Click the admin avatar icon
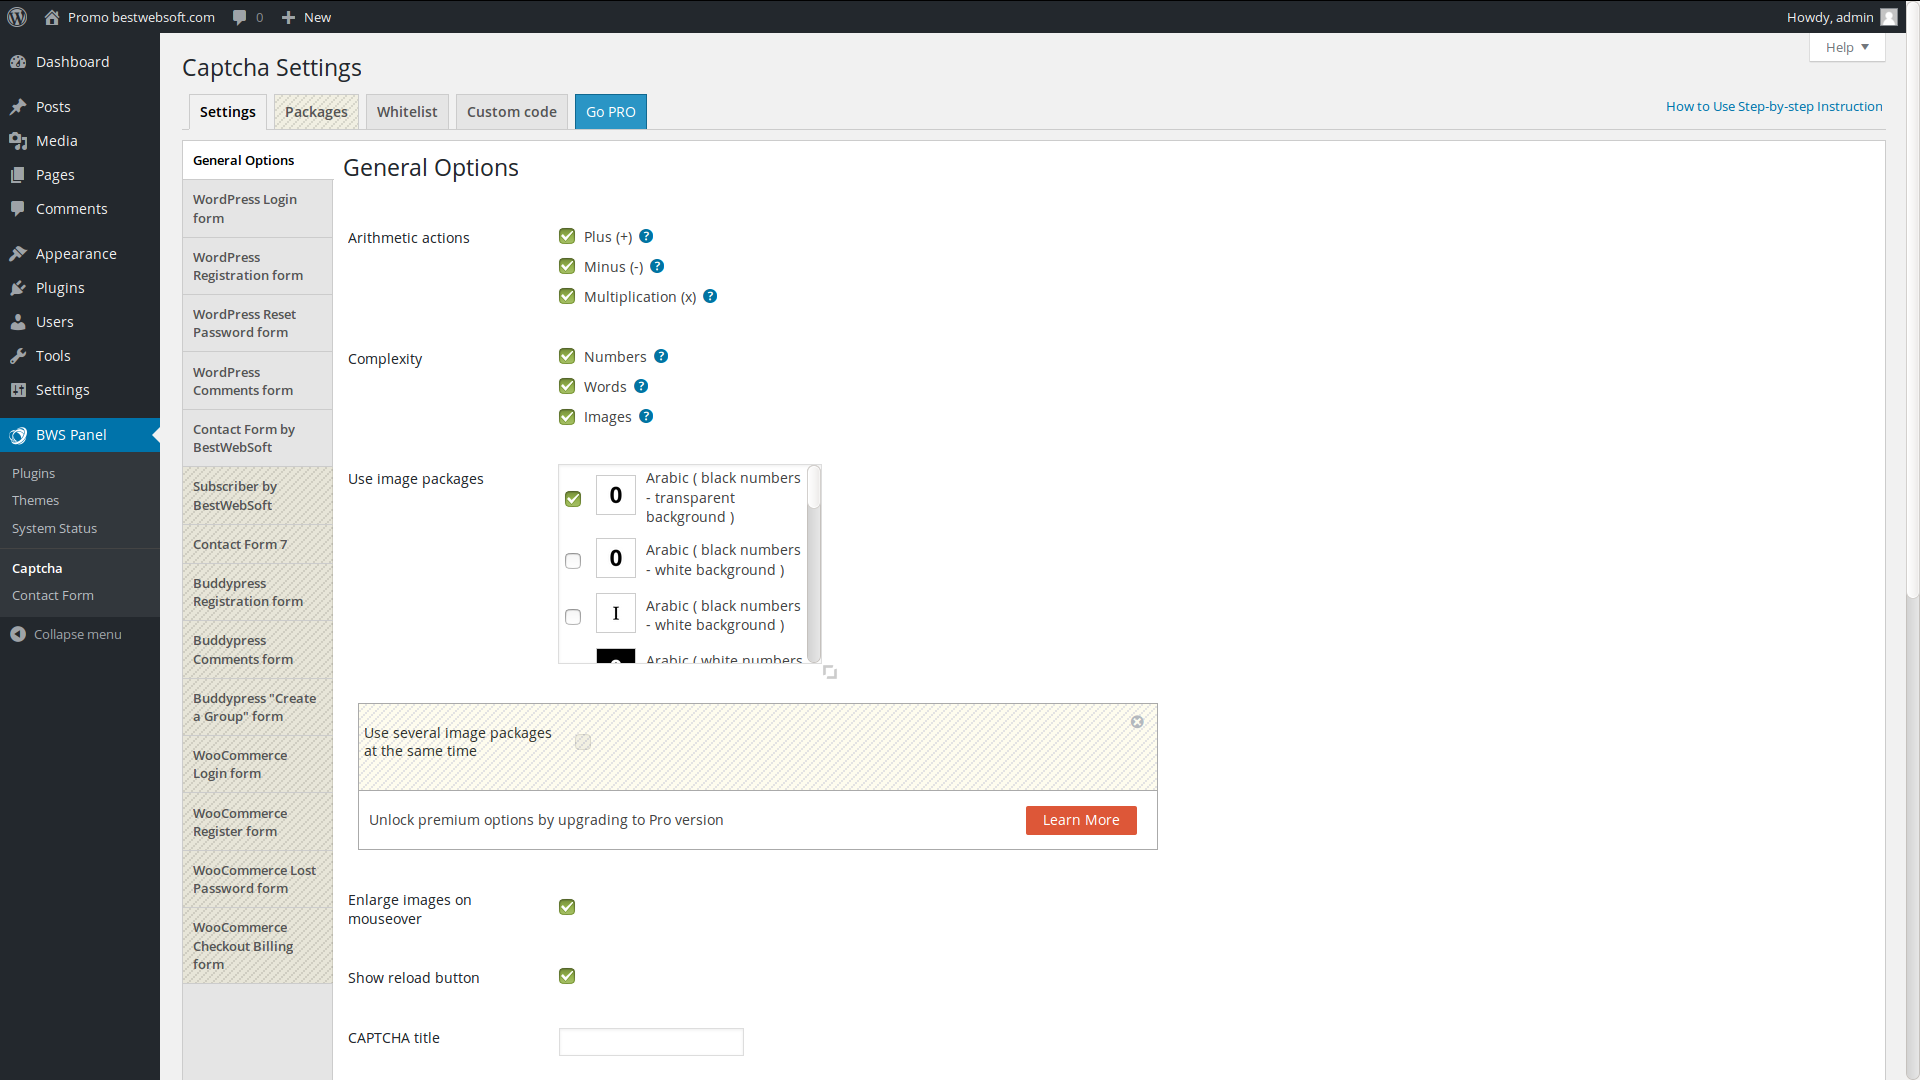The image size is (1920, 1080). click(1889, 17)
